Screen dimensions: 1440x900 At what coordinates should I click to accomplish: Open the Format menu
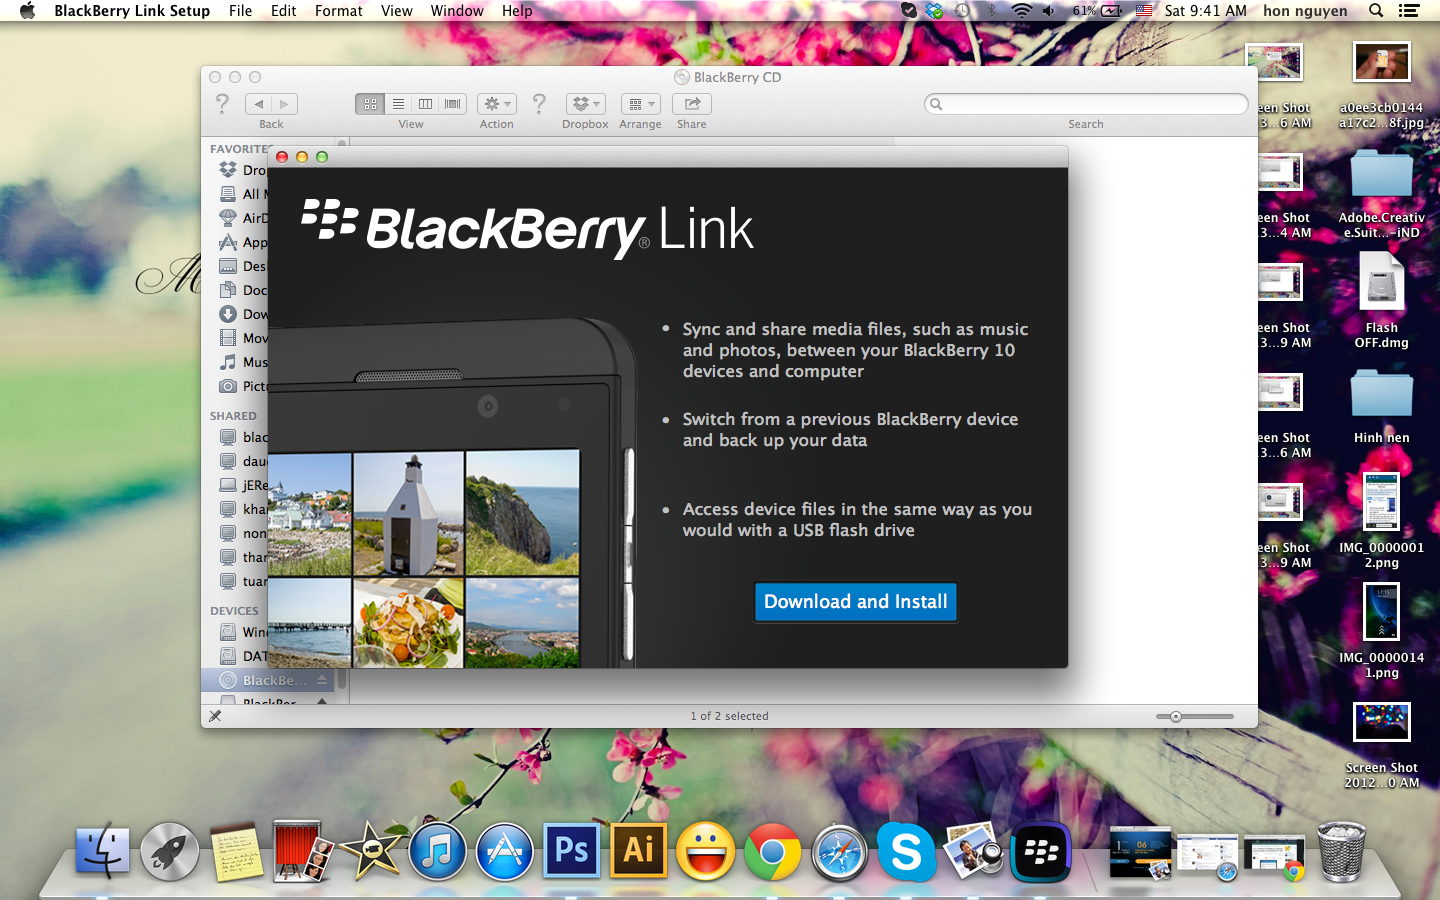click(x=338, y=11)
